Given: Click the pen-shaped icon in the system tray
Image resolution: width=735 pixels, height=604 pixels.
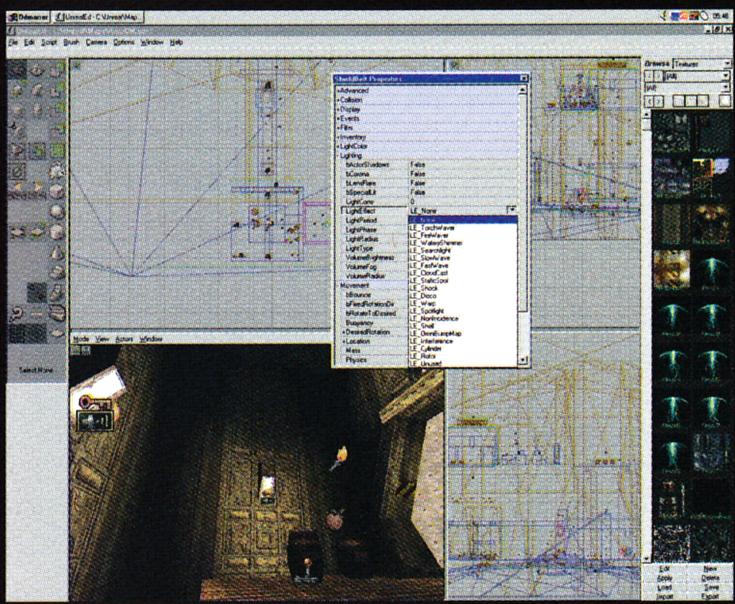Looking at the screenshot, I should 663,15.
